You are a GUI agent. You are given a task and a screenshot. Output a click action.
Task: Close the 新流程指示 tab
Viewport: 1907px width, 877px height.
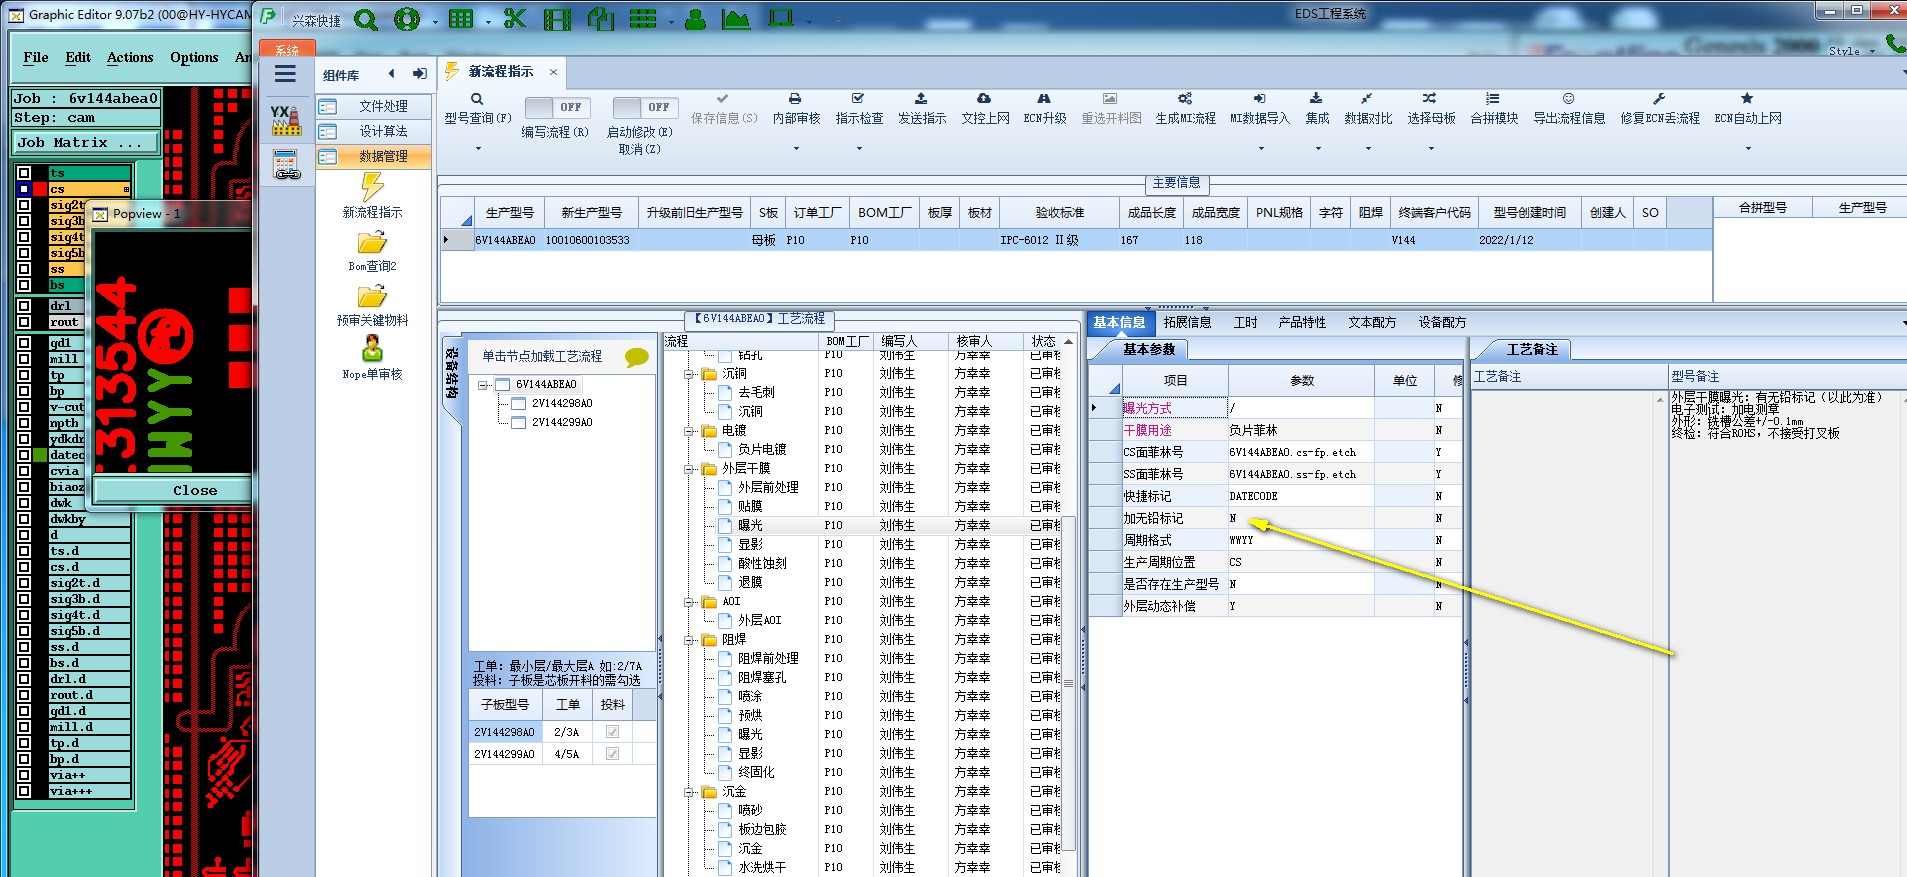(x=553, y=72)
